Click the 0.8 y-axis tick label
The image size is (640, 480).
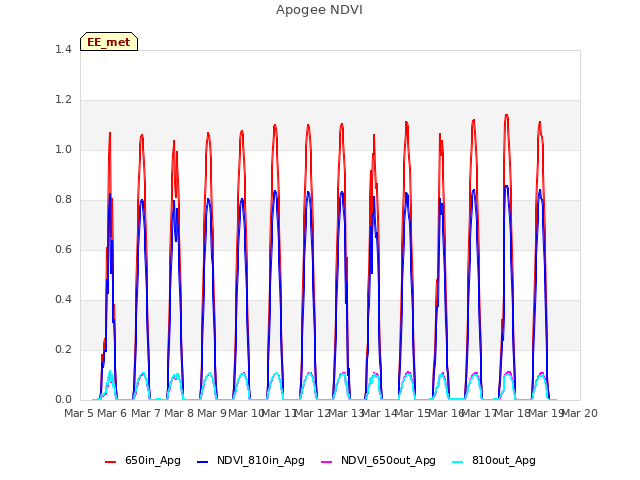pyautogui.click(x=63, y=200)
